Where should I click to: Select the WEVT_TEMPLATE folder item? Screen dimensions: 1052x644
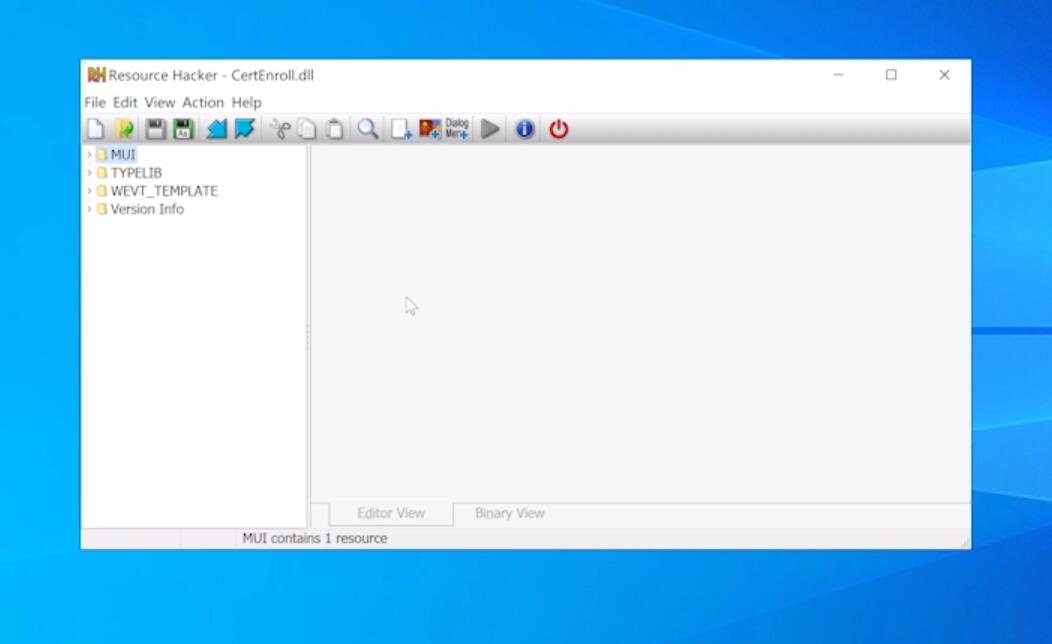point(158,191)
